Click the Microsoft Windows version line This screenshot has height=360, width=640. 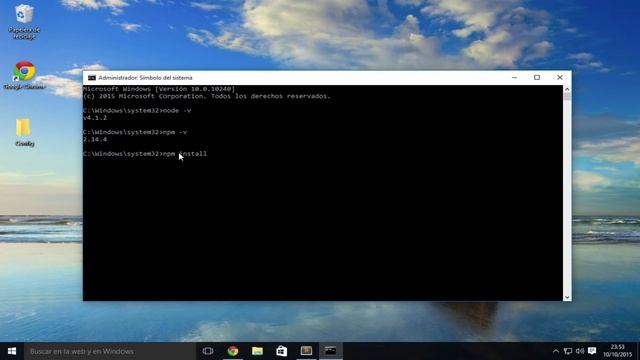click(159, 89)
